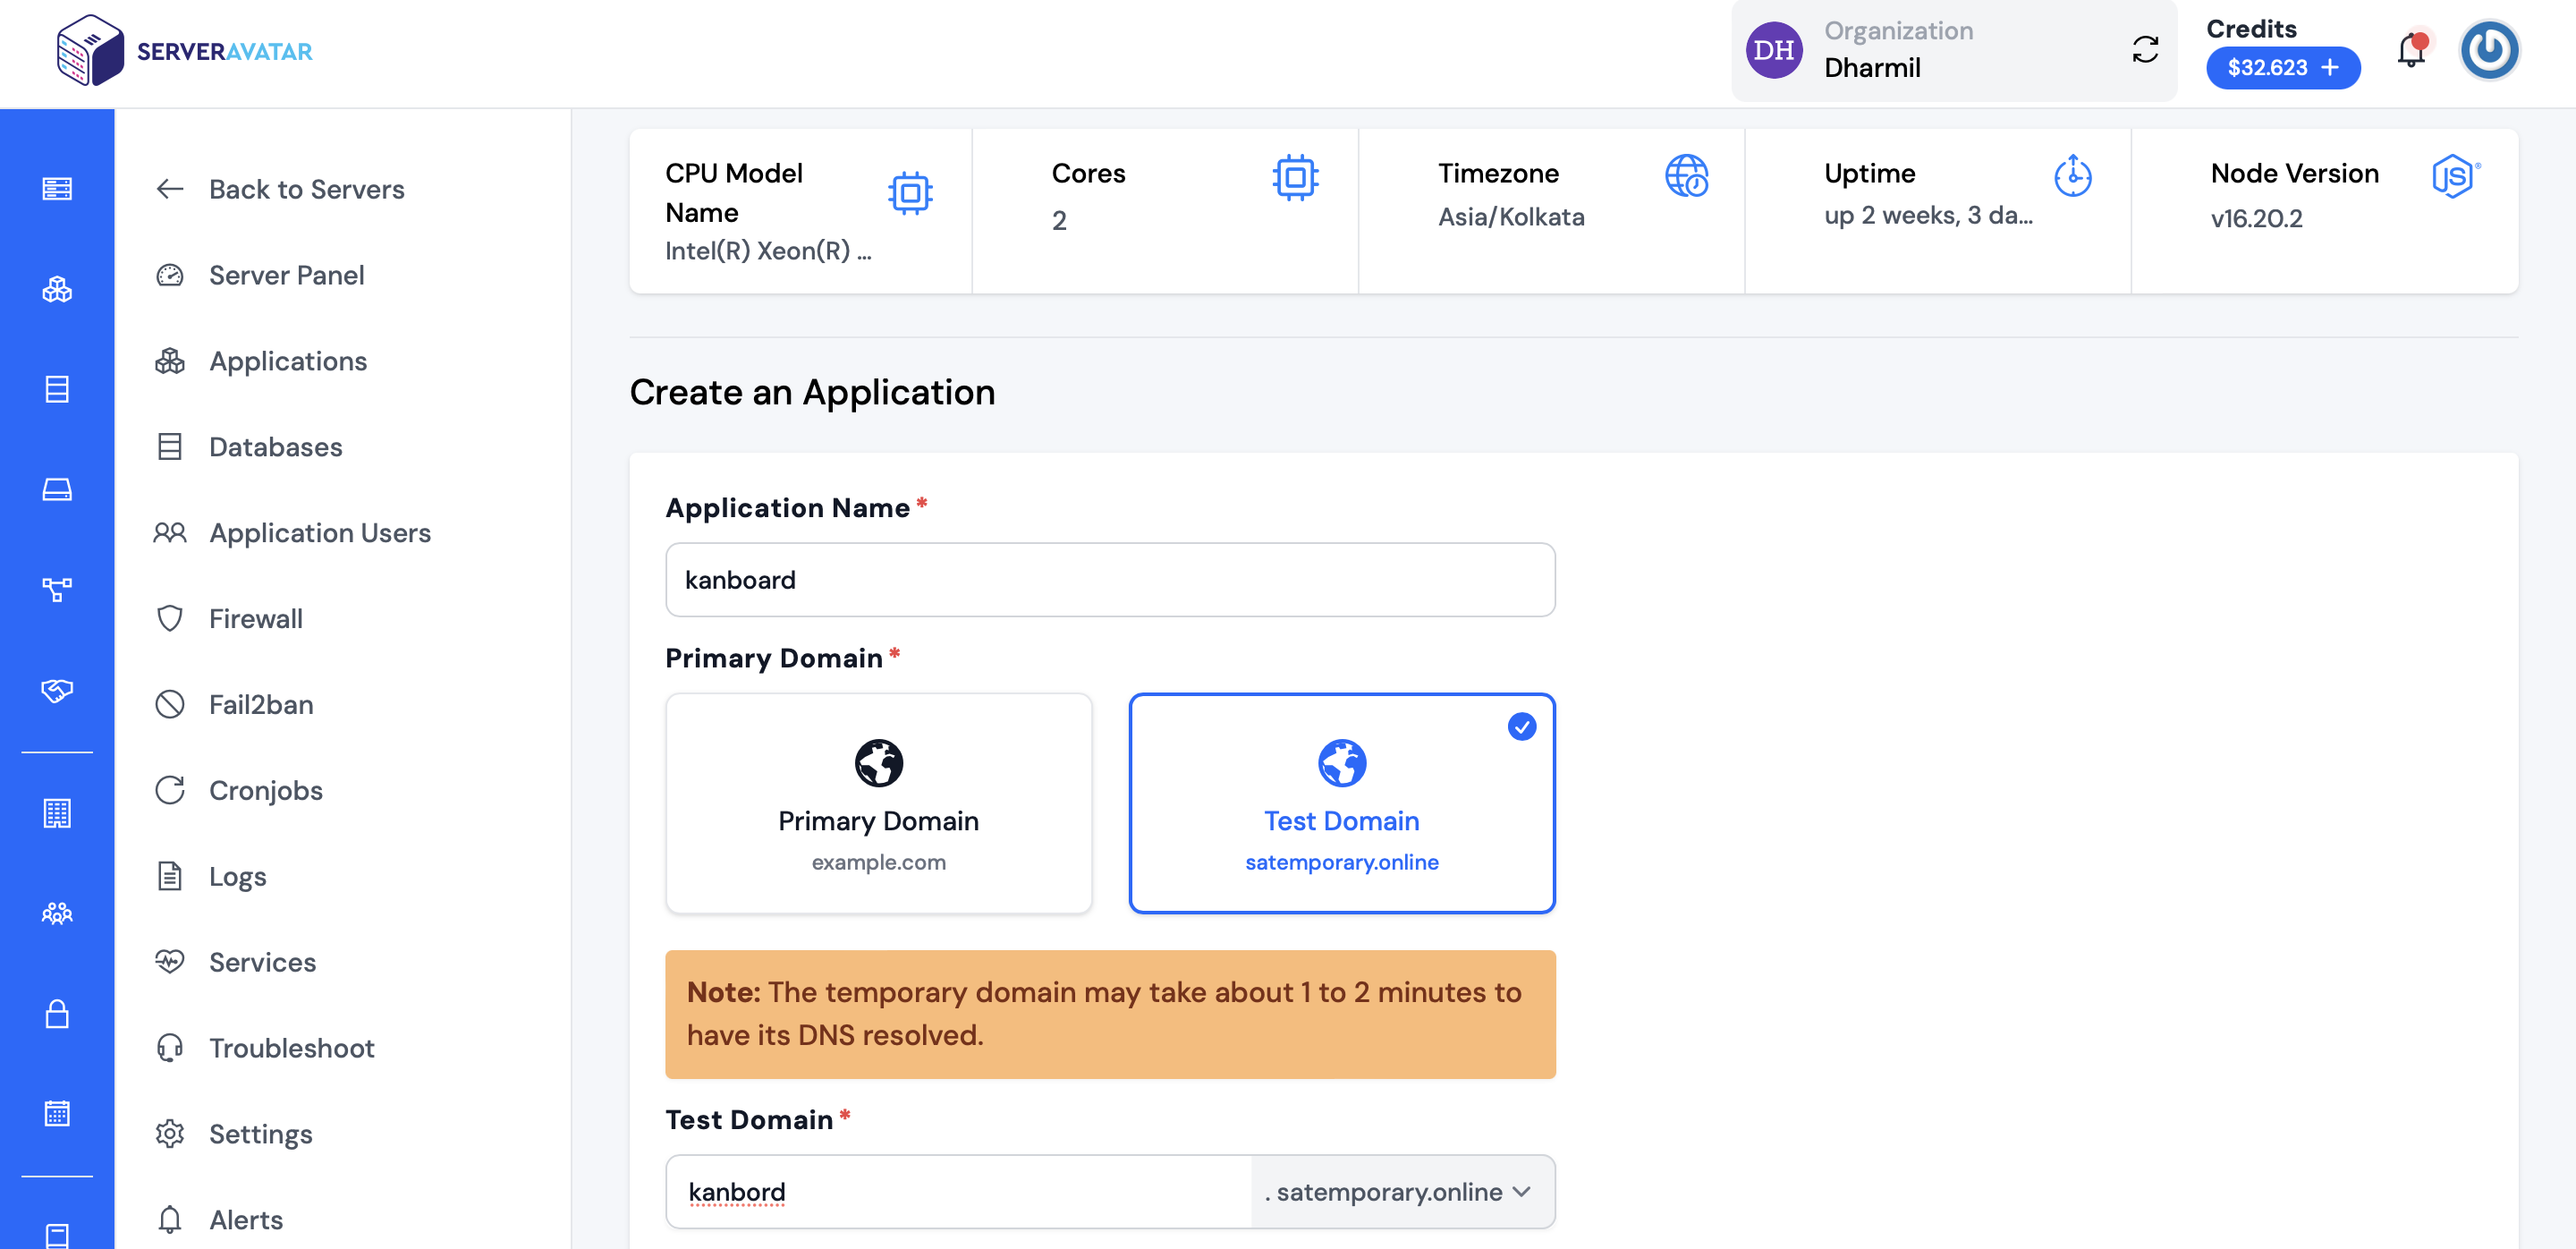Click the organization refresh/switch arrows icon
Image resolution: width=2576 pixels, height=1249 pixels.
2145,50
